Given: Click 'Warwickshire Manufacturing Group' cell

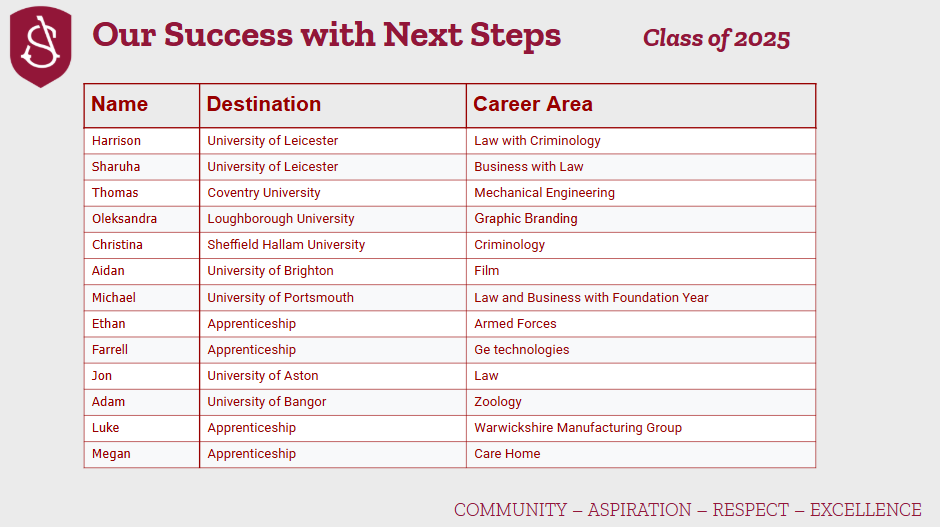Looking at the screenshot, I should click(578, 428).
